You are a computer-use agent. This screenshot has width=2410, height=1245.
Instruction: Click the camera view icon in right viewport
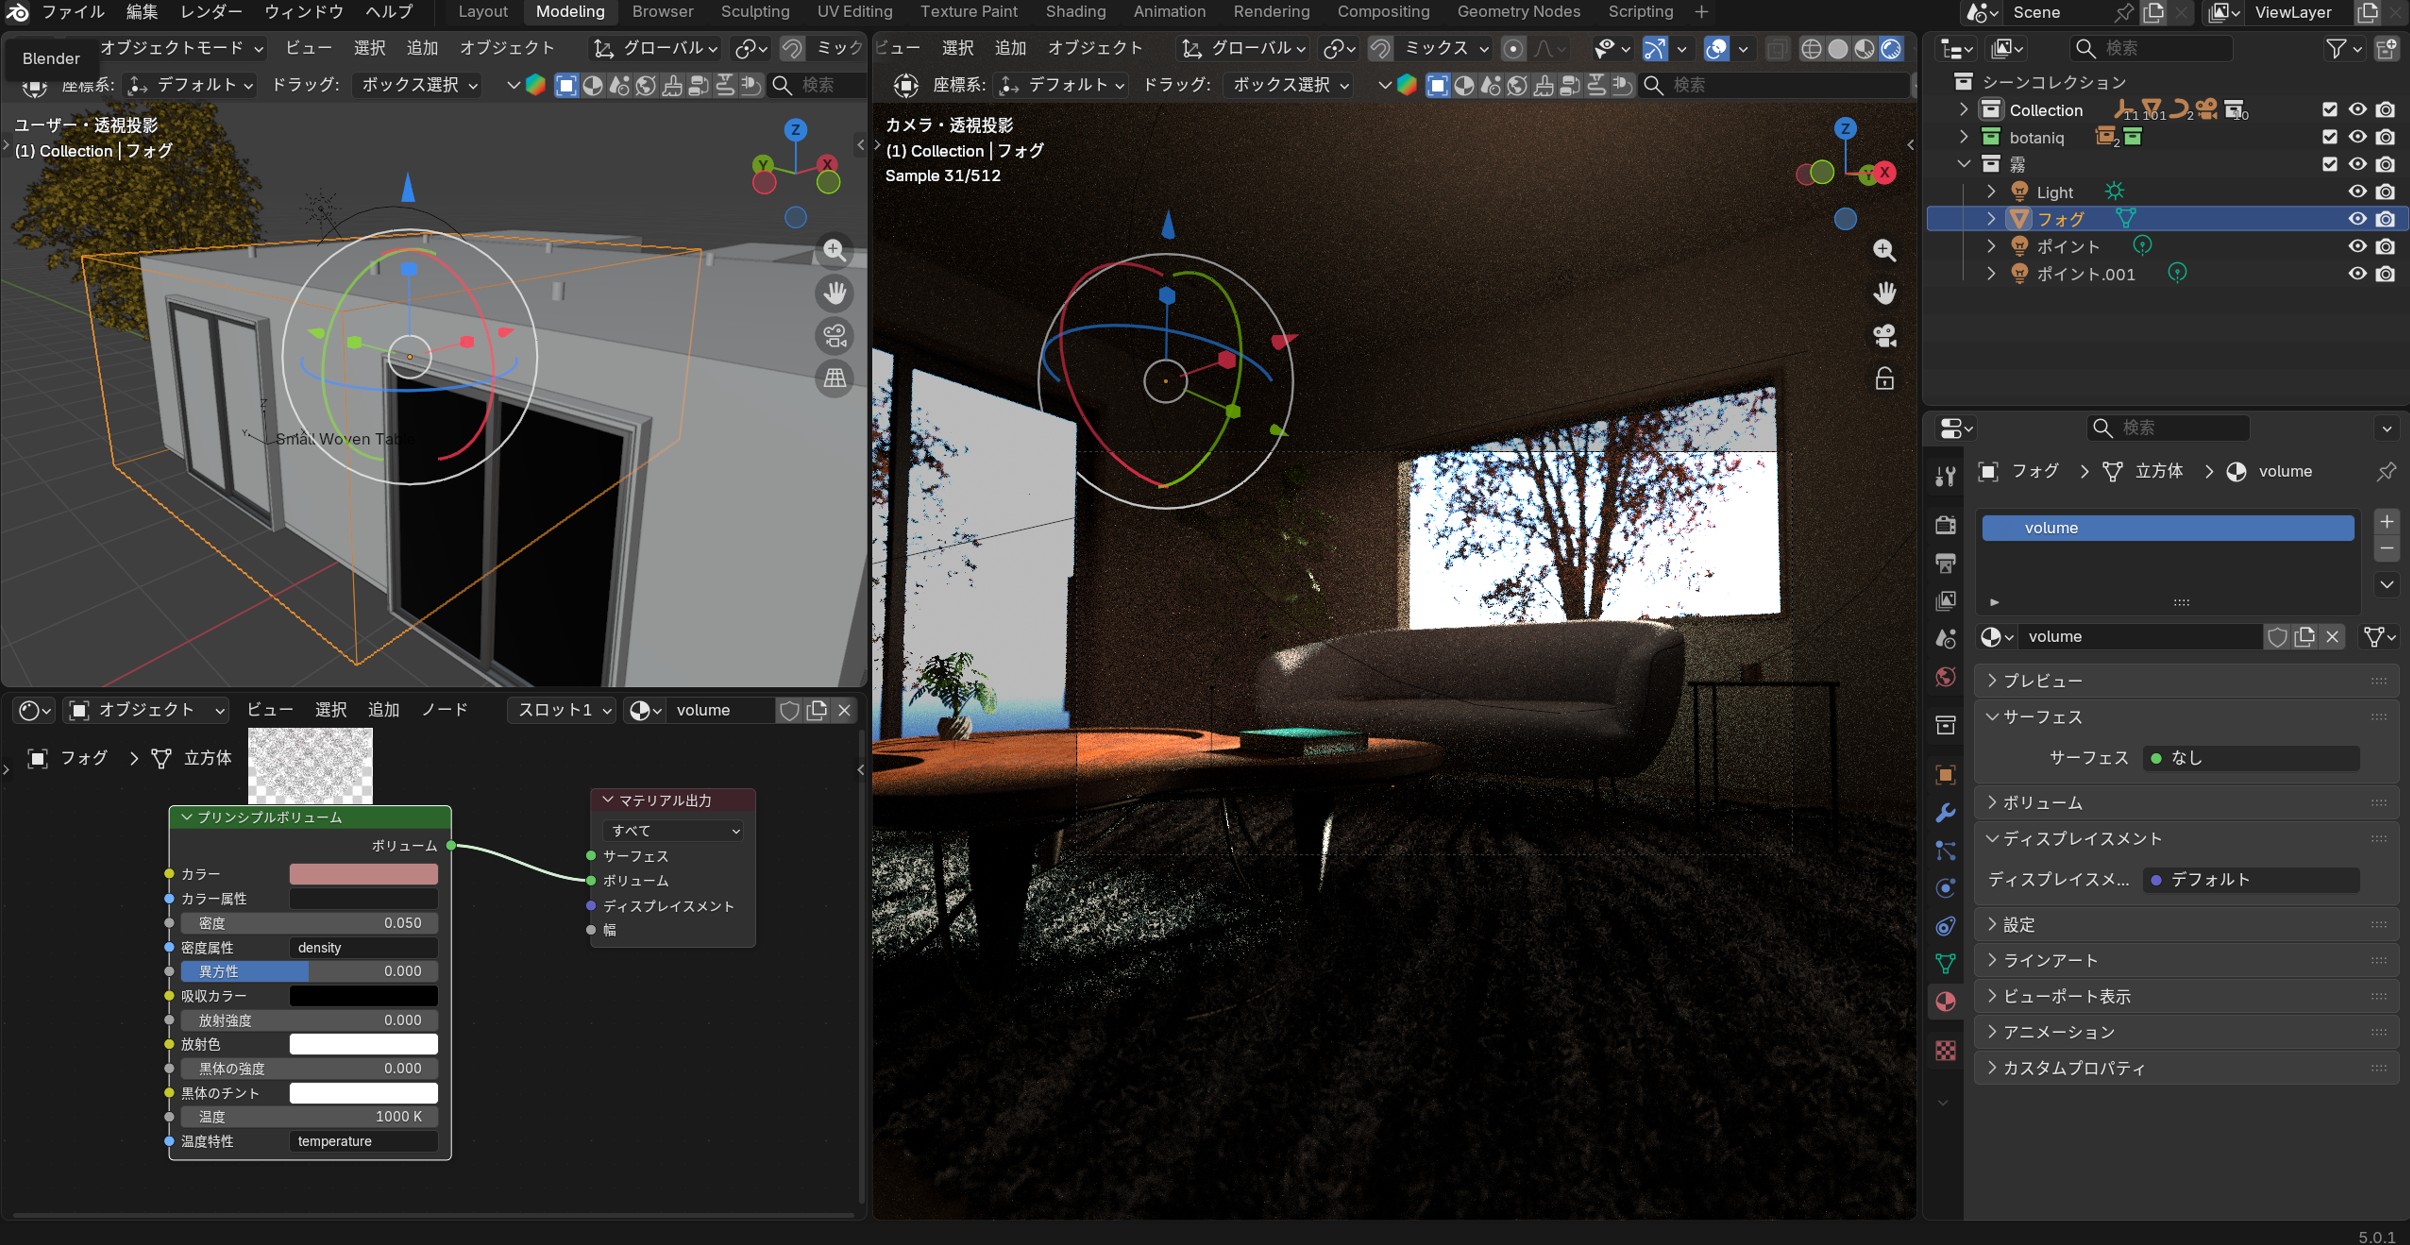(1884, 336)
